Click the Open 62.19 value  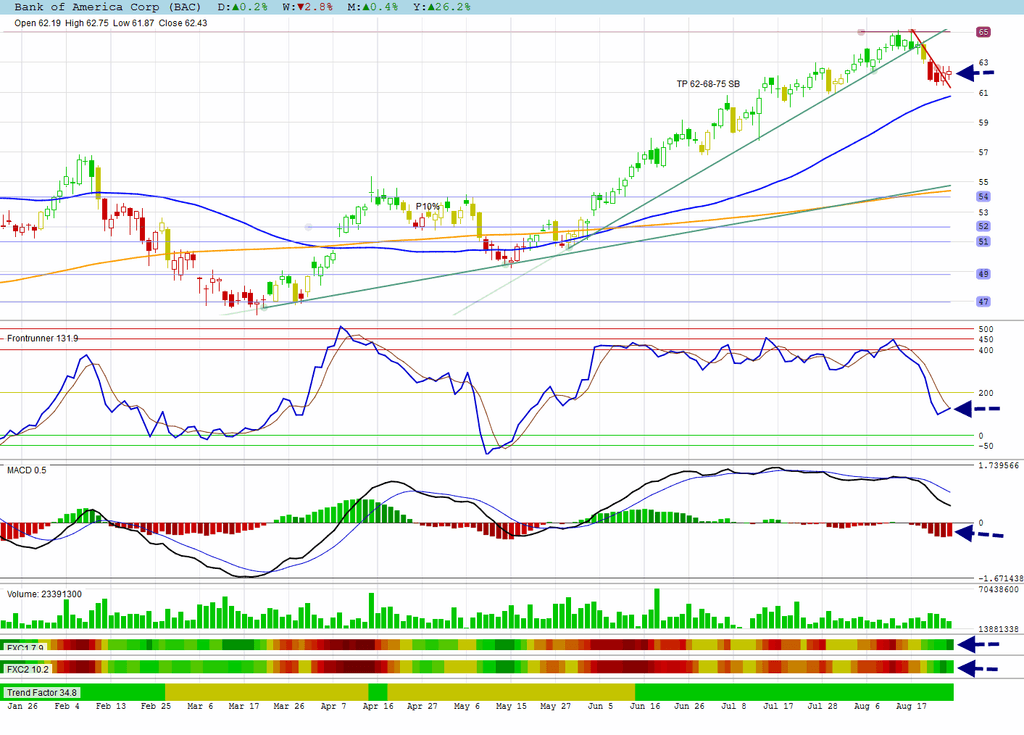coord(37,23)
